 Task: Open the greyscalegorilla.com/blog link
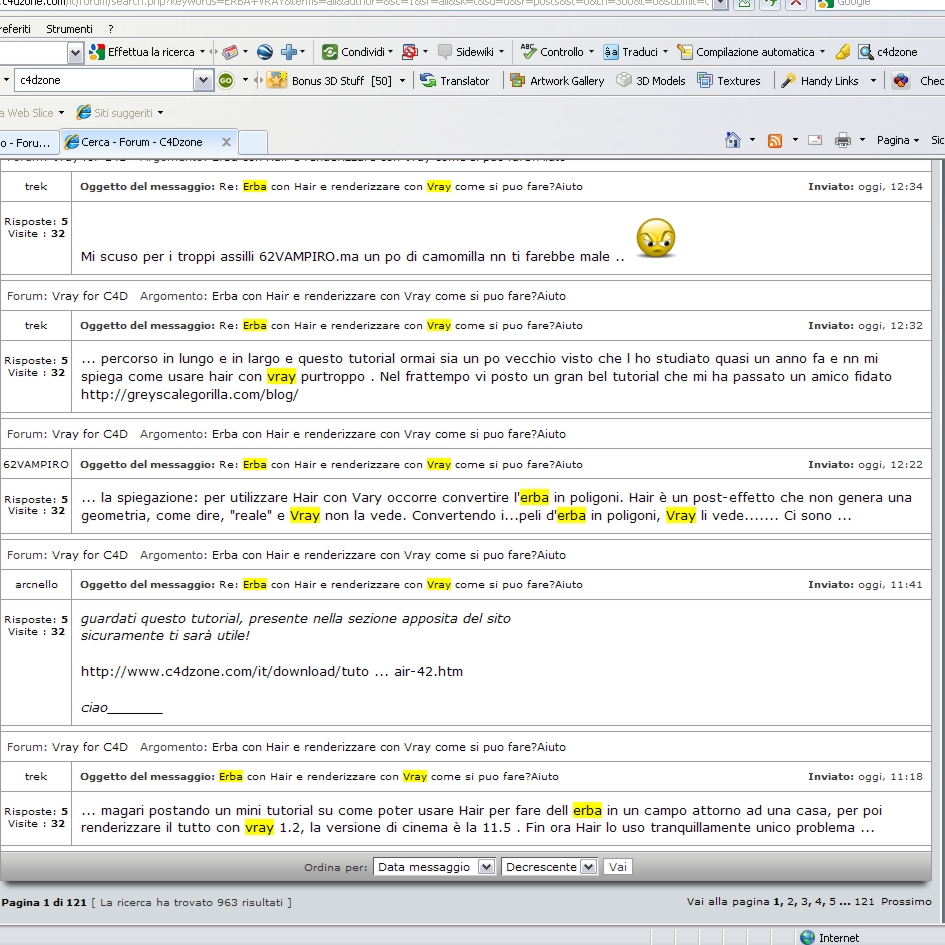tap(189, 395)
